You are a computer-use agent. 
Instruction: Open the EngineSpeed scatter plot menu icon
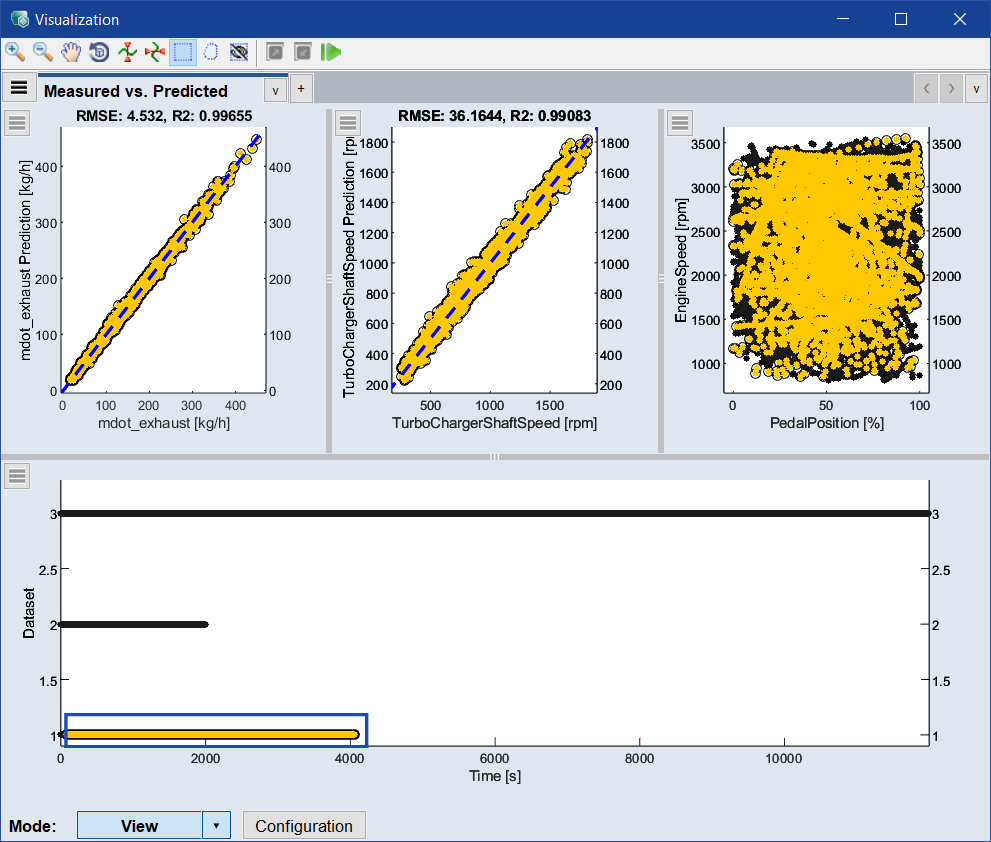pos(680,123)
